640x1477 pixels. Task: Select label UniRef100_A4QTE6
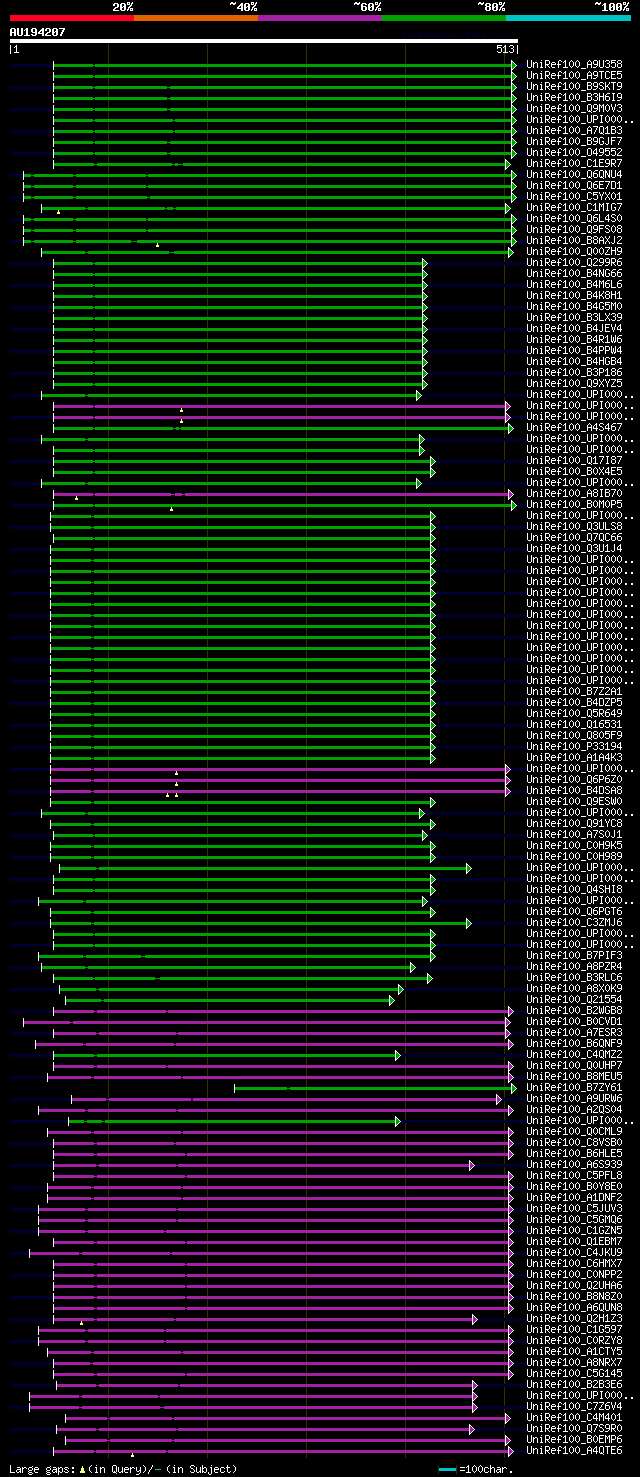574,1450
